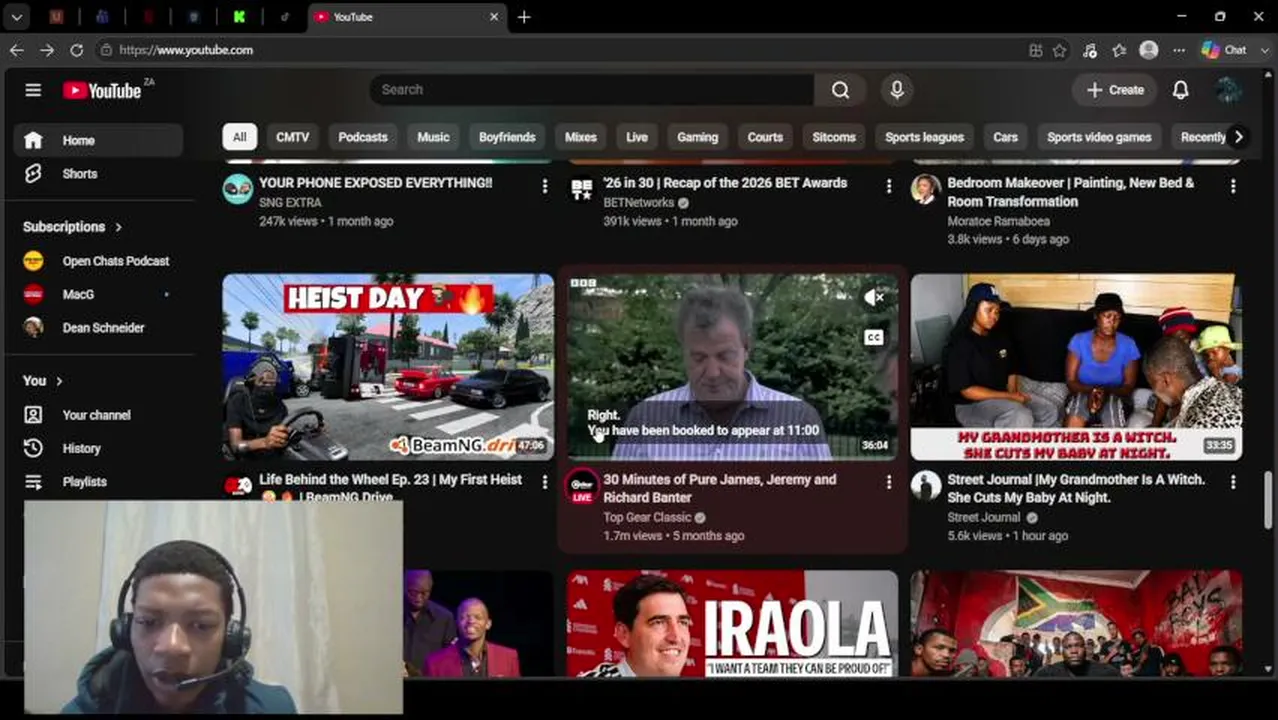The height and width of the screenshot is (720, 1278).
Task: Open Dean Schneider subscription channel
Action: [98, 328]
